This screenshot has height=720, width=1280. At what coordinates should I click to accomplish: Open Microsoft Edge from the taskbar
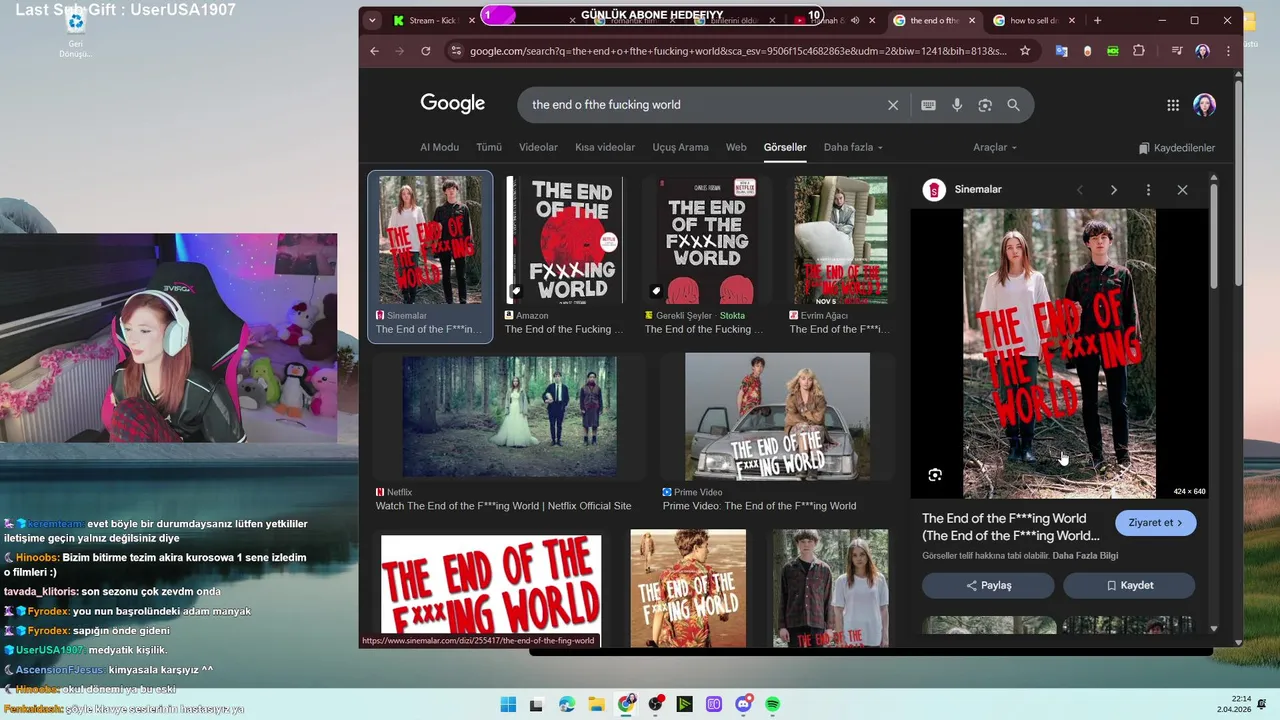(567, 704)
